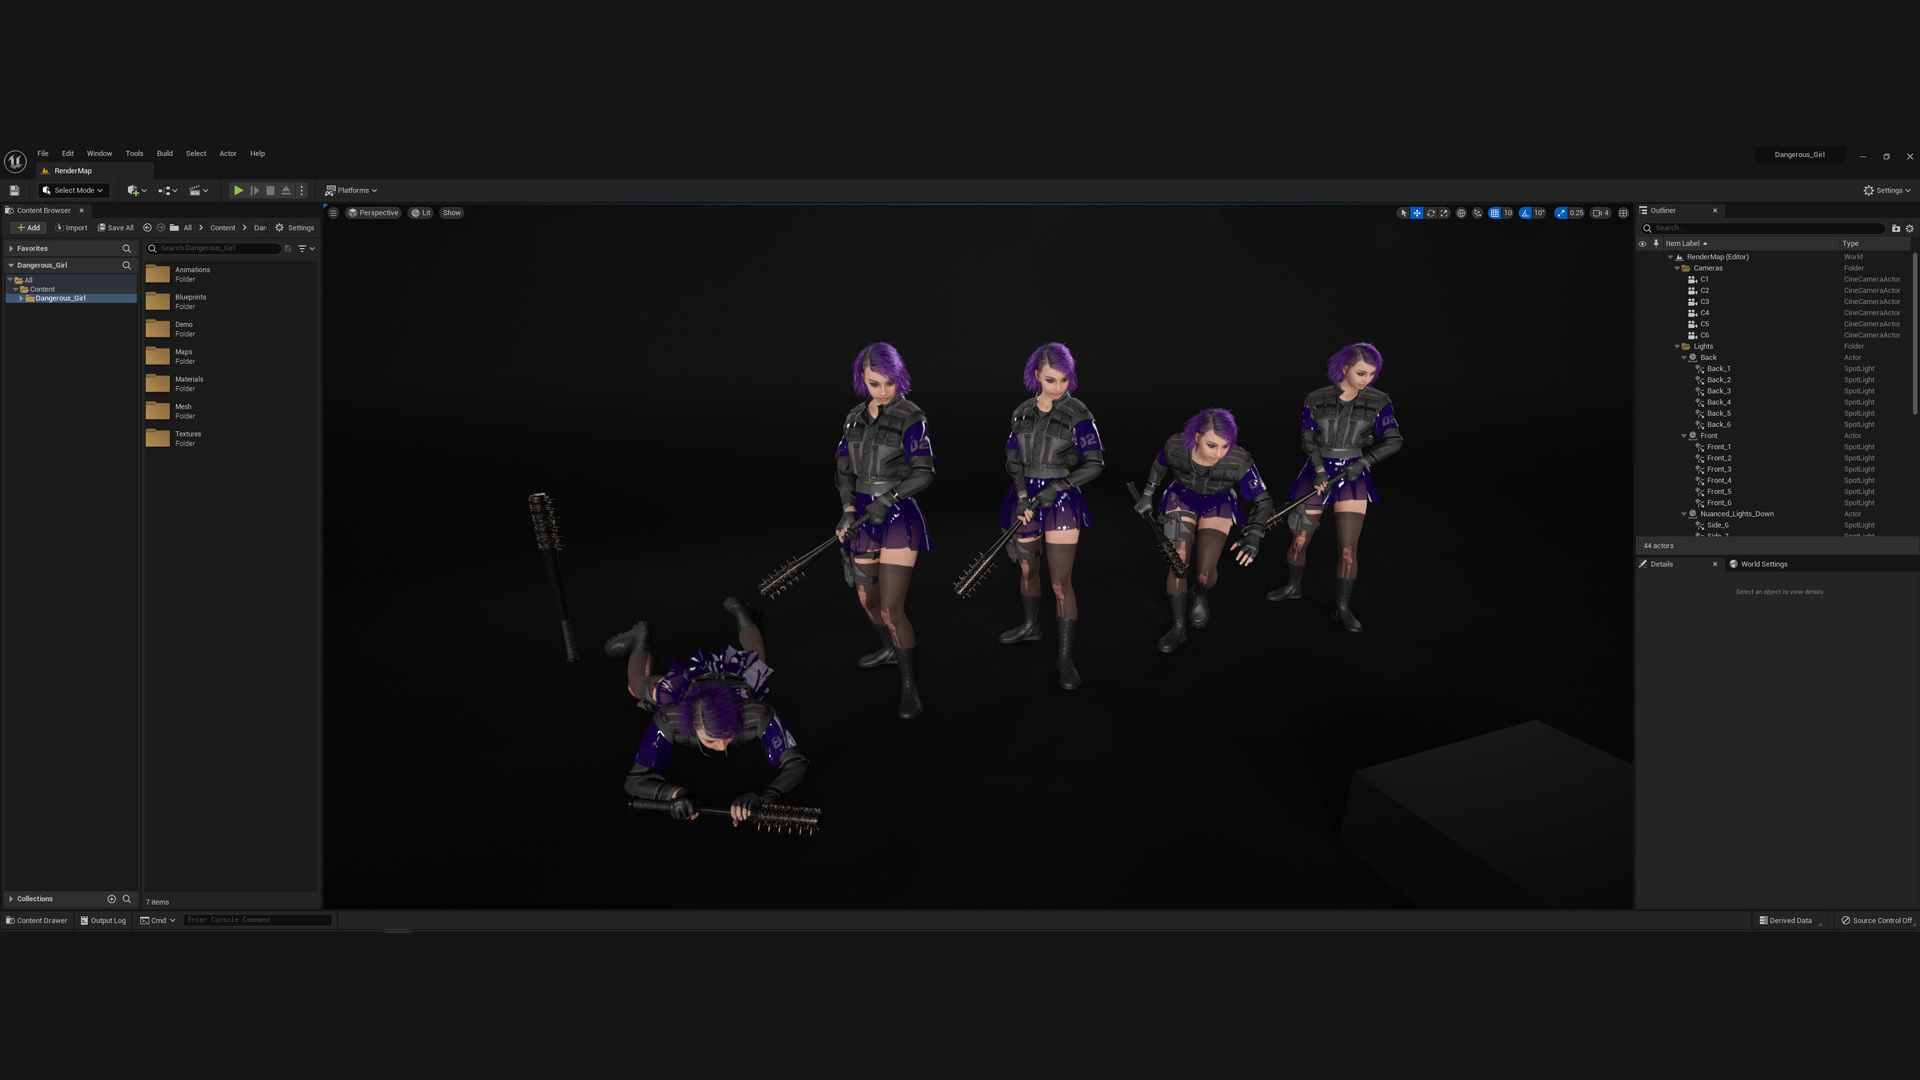1920x1080 pixels.
Task: Switch to the World Settings tab
Action: point(1763,564)
